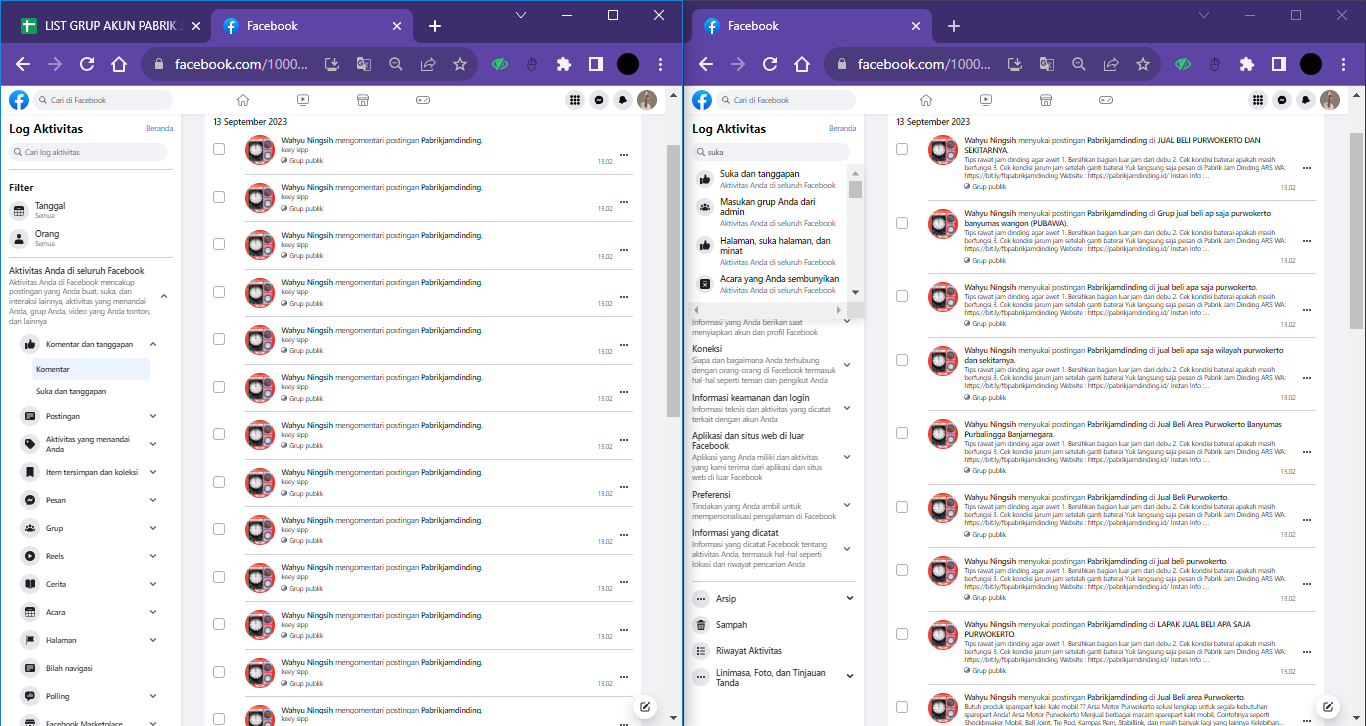Open the Tanggal filter in the left window

90,210
